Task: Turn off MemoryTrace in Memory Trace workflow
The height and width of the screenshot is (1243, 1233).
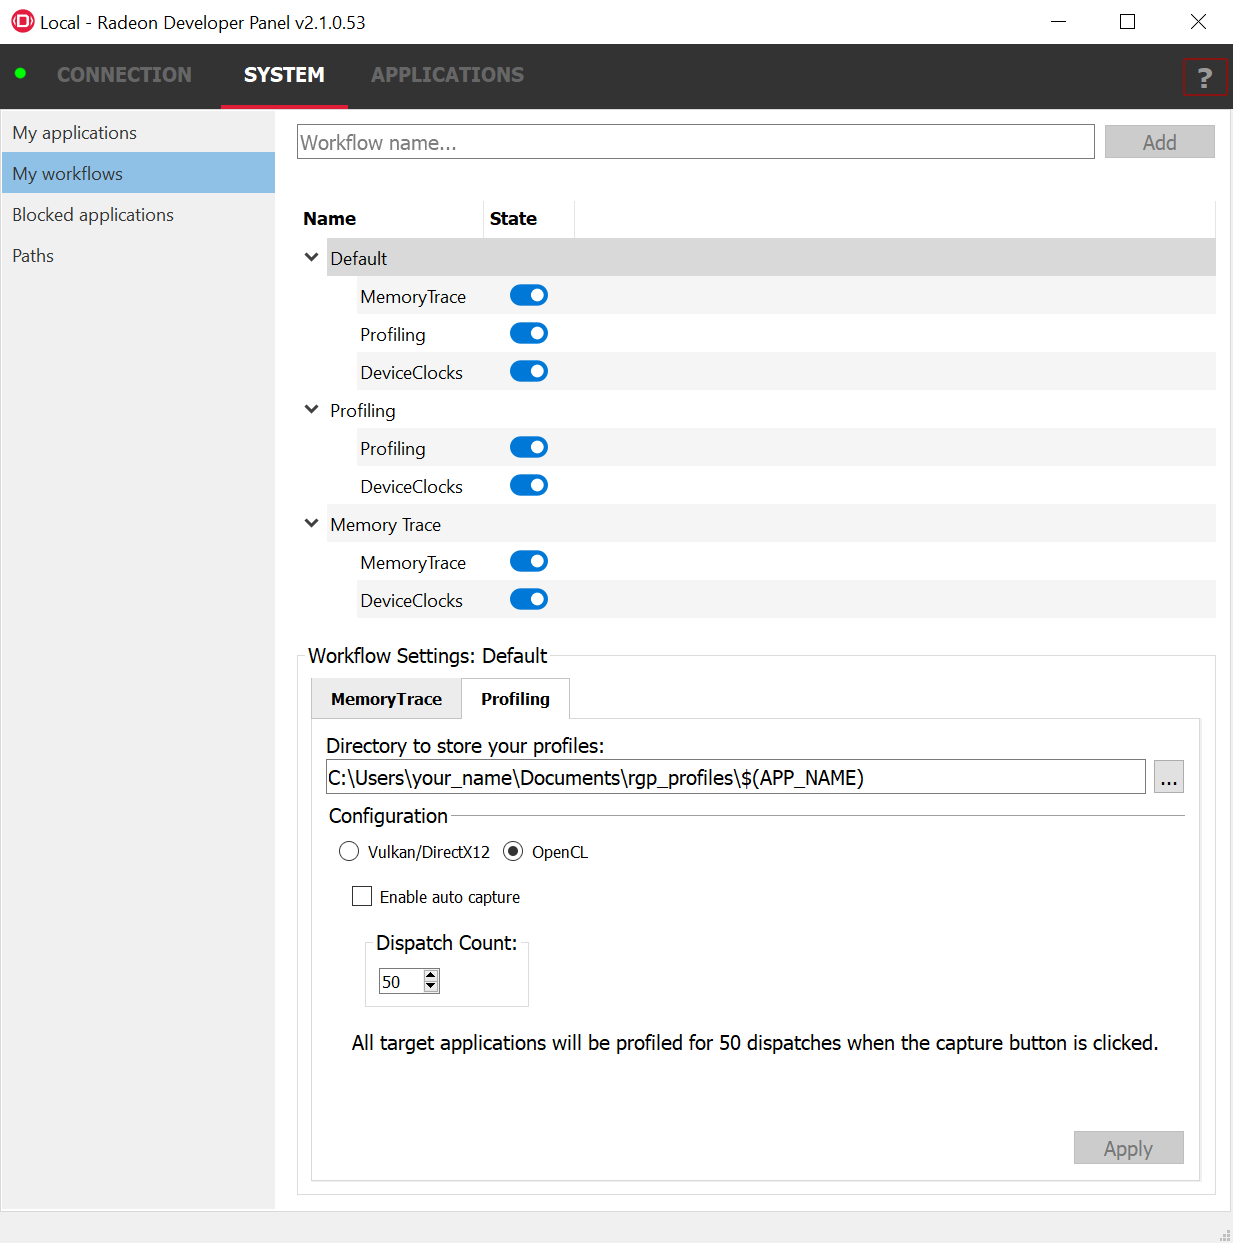Action: tap(528, 562)
